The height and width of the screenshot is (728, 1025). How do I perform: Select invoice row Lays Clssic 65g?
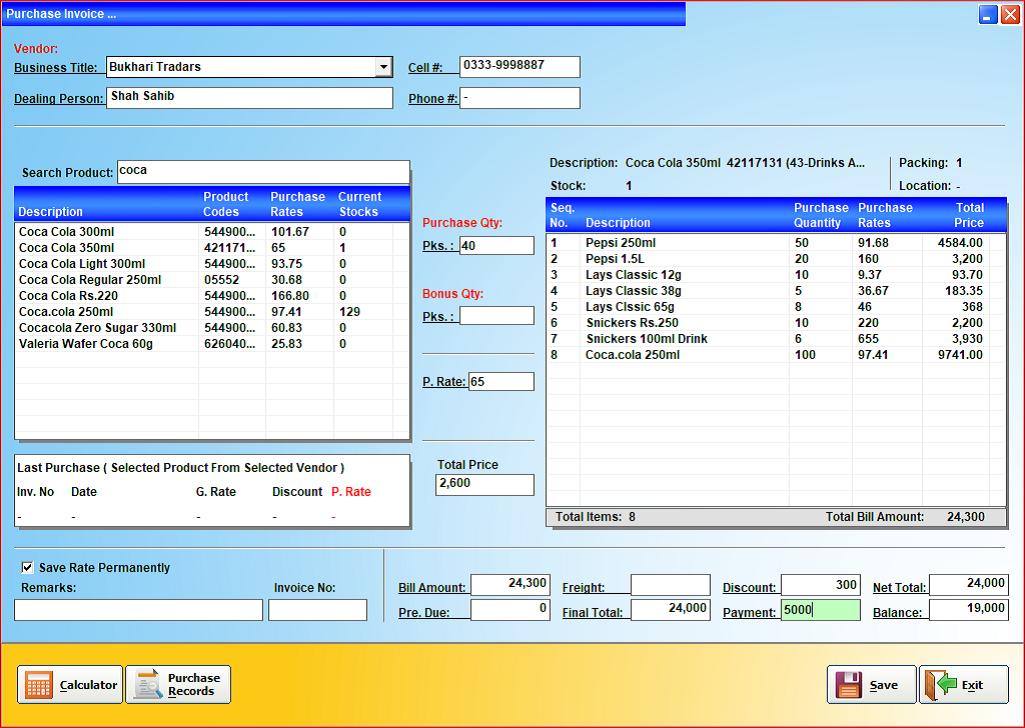[775, 306]
